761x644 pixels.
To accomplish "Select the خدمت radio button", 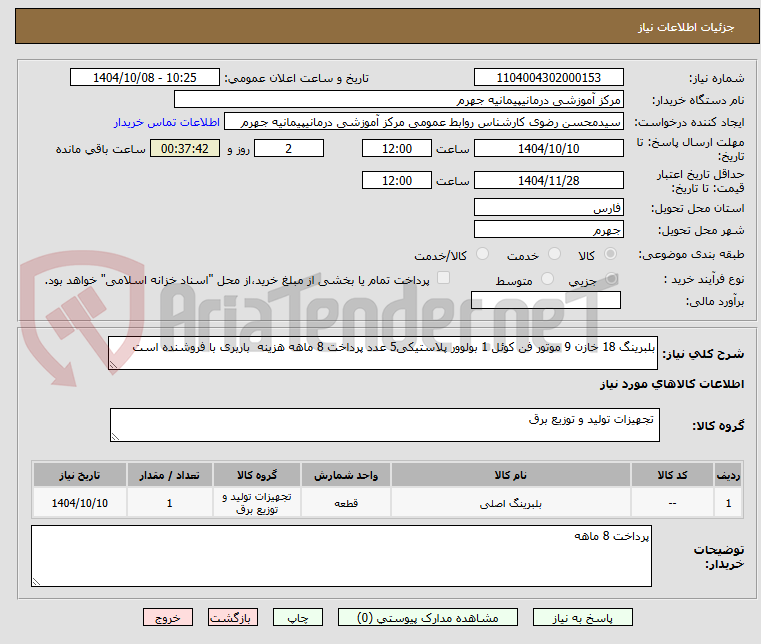I will (554, 254).
